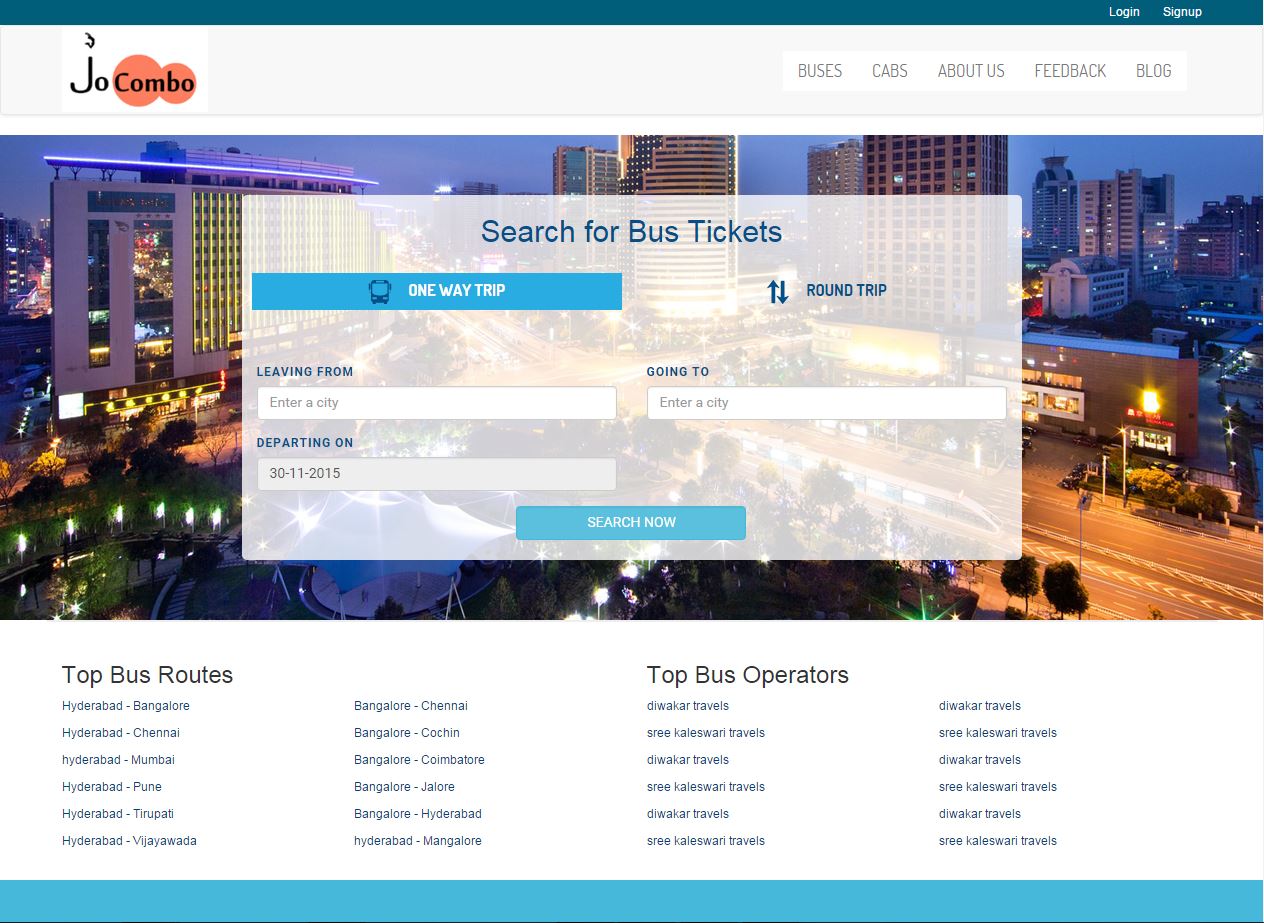The width and height of the screenshot is (1264, 923).
Task: Open the Cabs menu item
Action: point(890,71)
